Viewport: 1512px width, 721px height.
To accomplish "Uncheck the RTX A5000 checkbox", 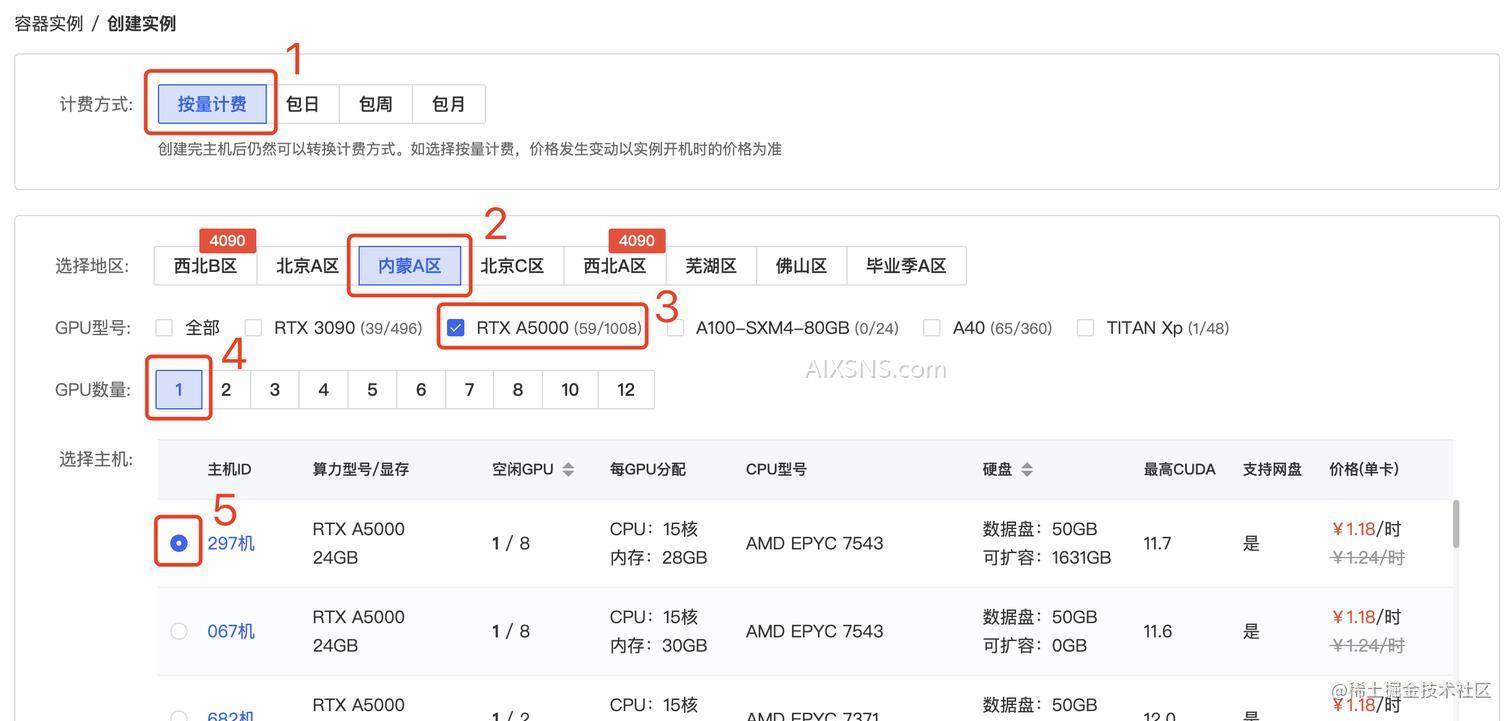I will (x=454, y=326).
